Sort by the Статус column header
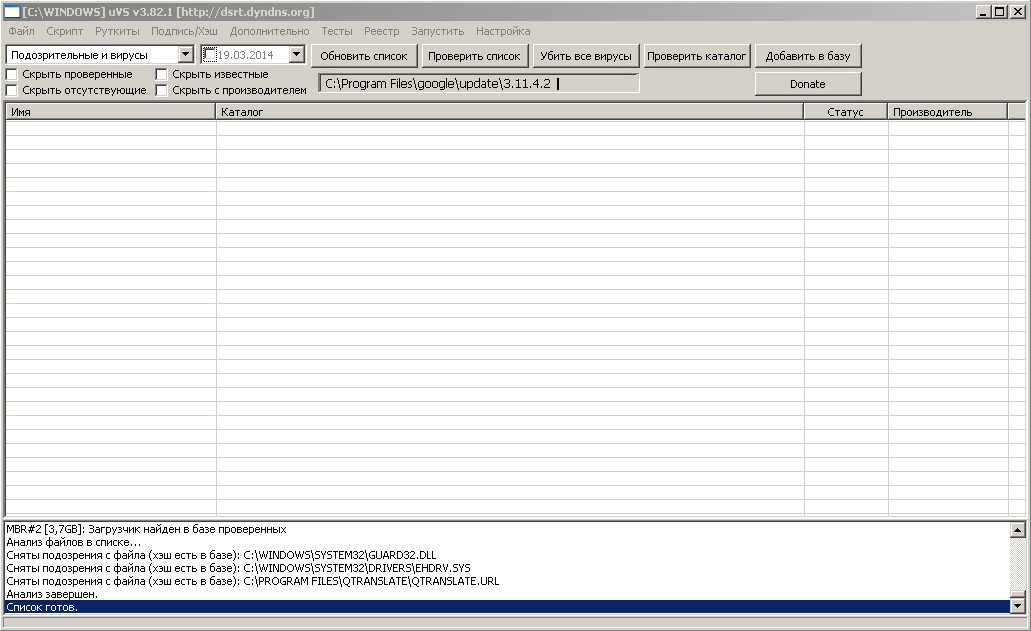Viewport: 1031px width, 631px height. (x=846, y=112)
